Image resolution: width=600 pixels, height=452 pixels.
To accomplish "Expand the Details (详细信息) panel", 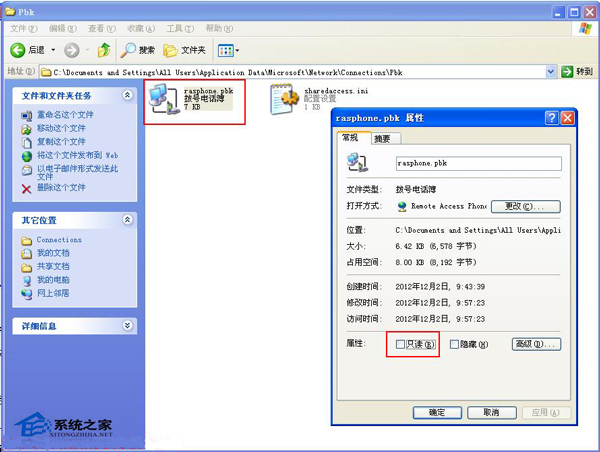I will [x=127, y=325].
